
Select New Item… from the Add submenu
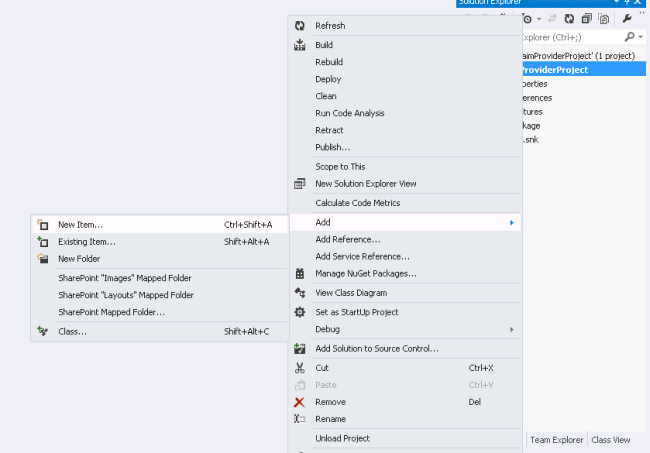(80, 225)
